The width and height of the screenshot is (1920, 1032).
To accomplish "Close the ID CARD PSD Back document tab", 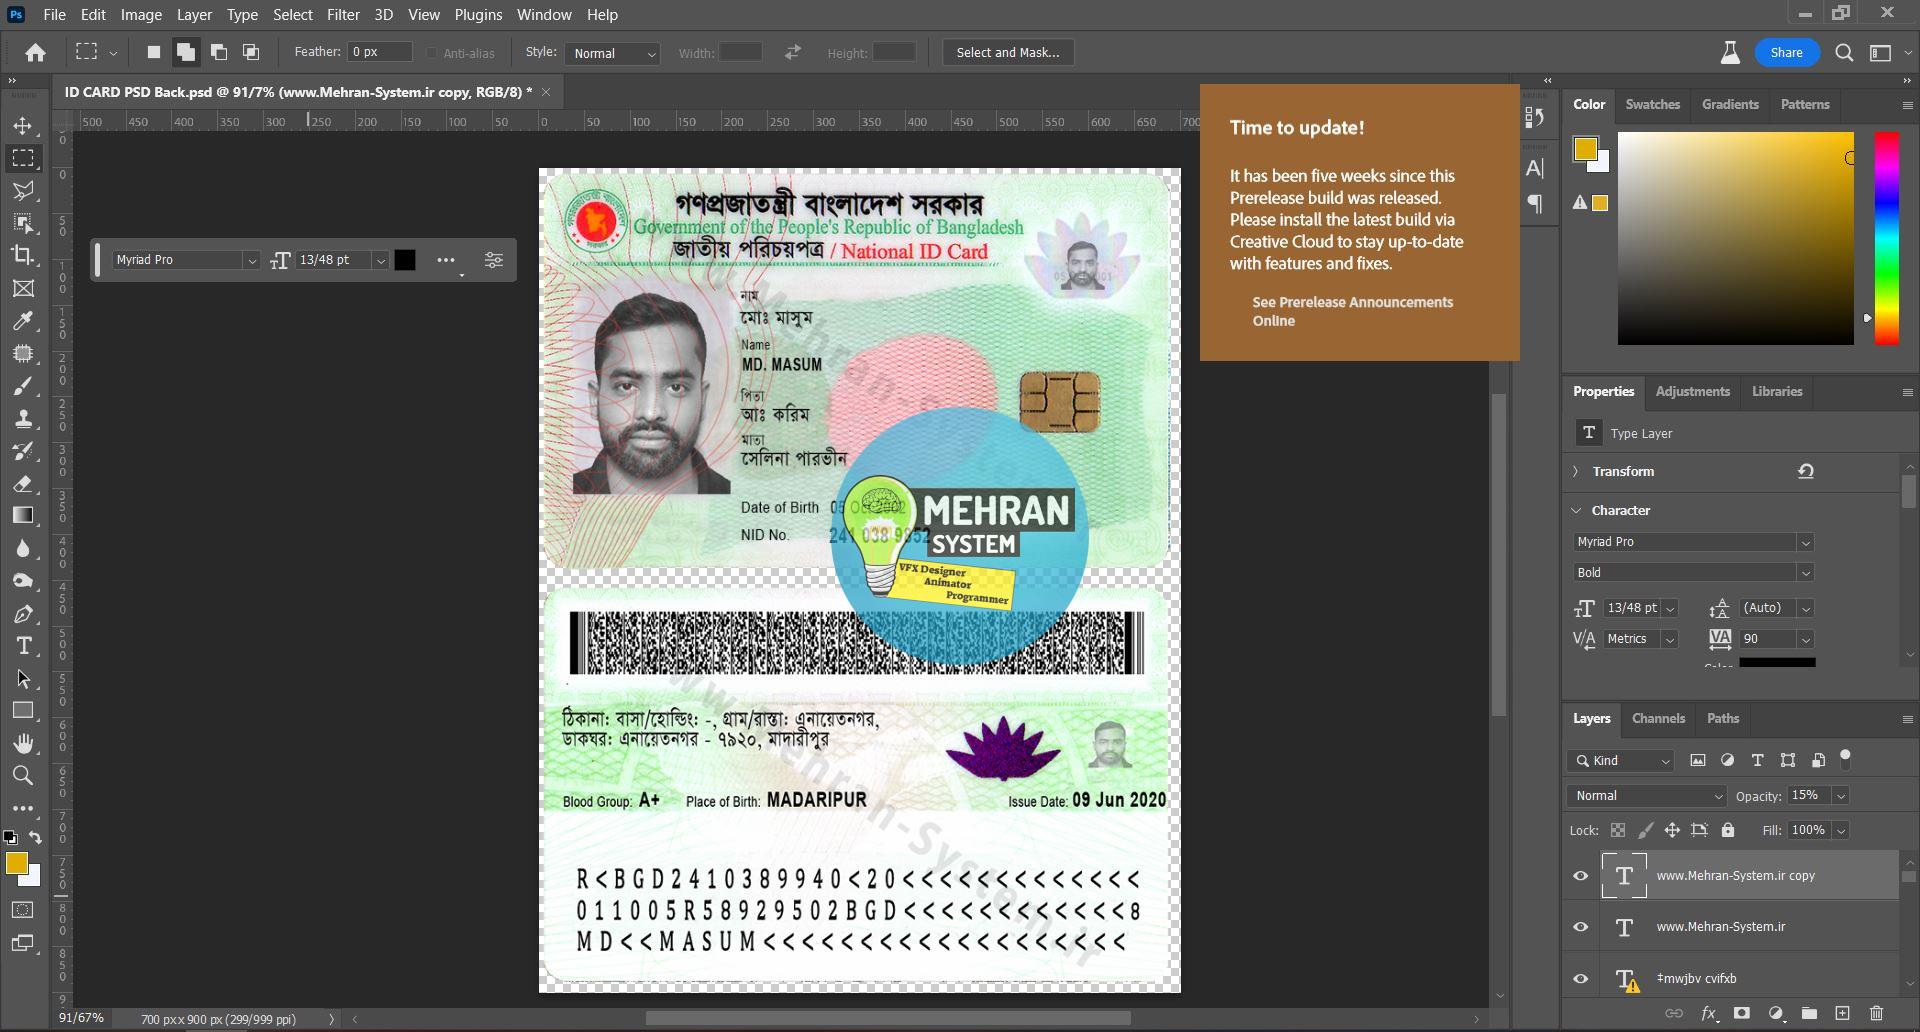I will tap(546, 92).
